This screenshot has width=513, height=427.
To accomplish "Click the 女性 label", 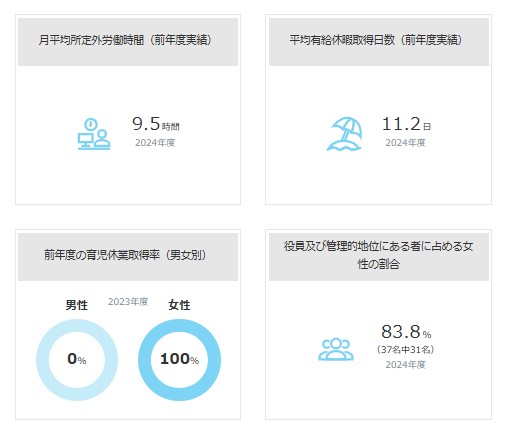I will pos(179,305).
